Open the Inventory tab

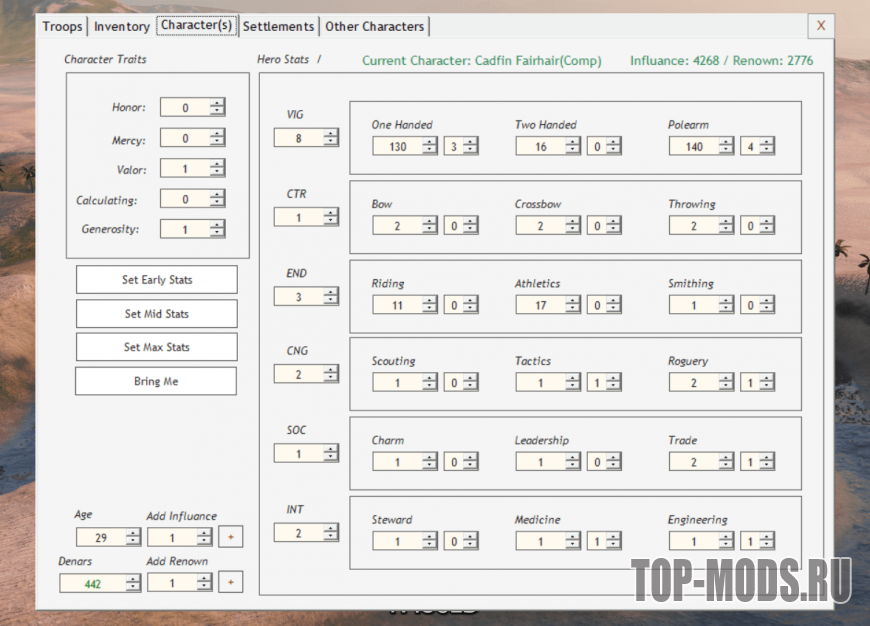click(122, 26)
